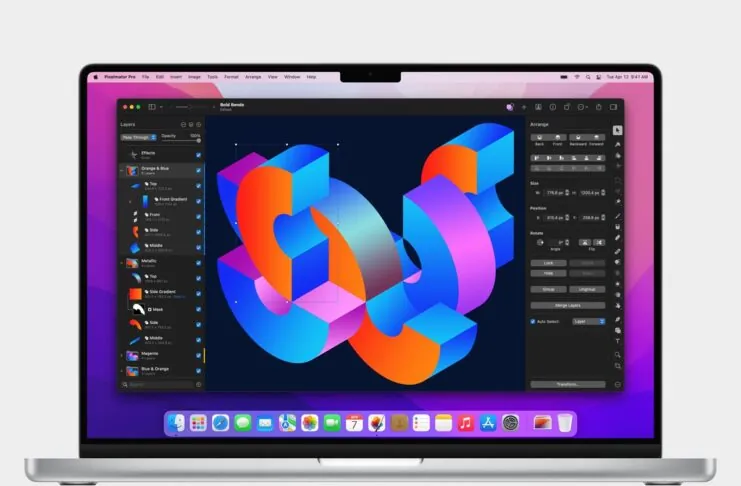Screen dimensions: 741x486
Task: Toggle visibility of Mask layer
Action: point(198,309)
